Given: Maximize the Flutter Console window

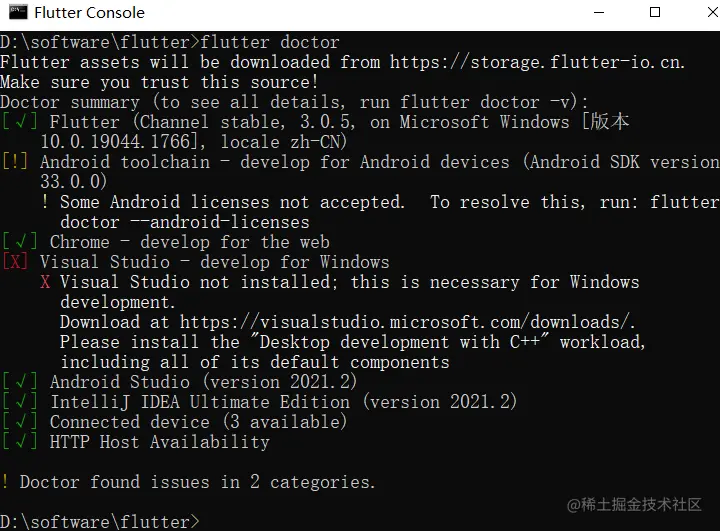Looking at the screenshot, I should [x=655, y=12].
